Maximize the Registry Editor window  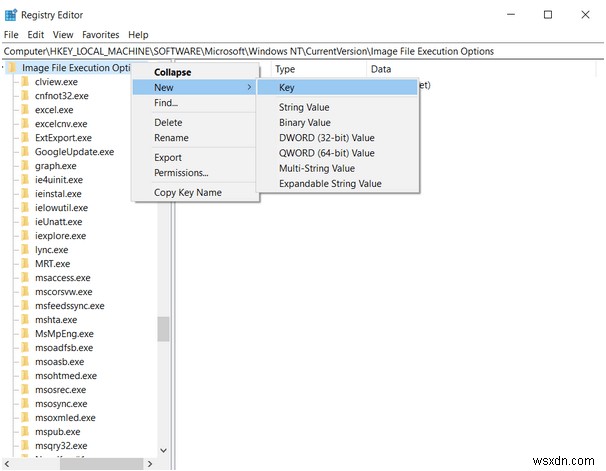[548, 15]
